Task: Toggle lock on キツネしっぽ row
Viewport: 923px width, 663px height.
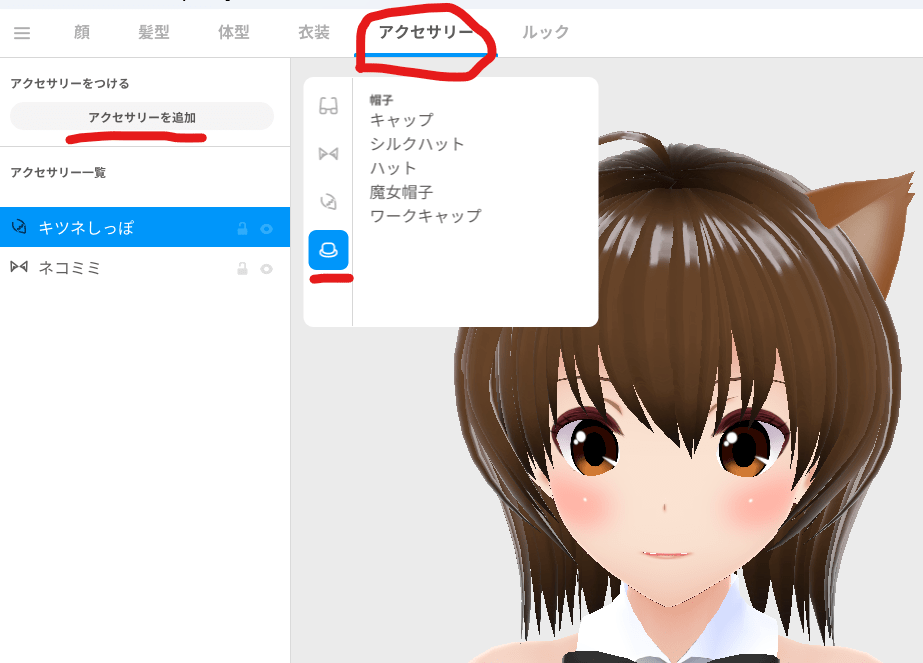Action: (242, 228)
